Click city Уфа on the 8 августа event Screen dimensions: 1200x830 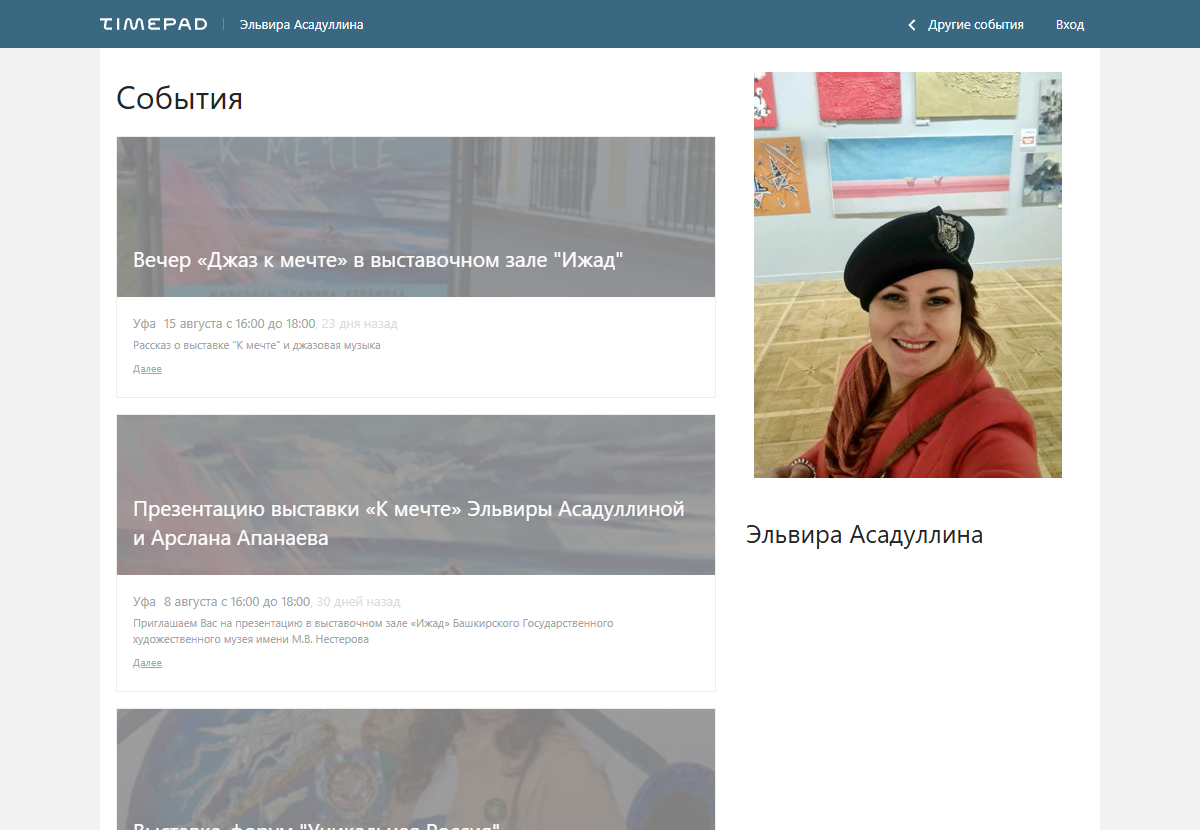(144, 602)
